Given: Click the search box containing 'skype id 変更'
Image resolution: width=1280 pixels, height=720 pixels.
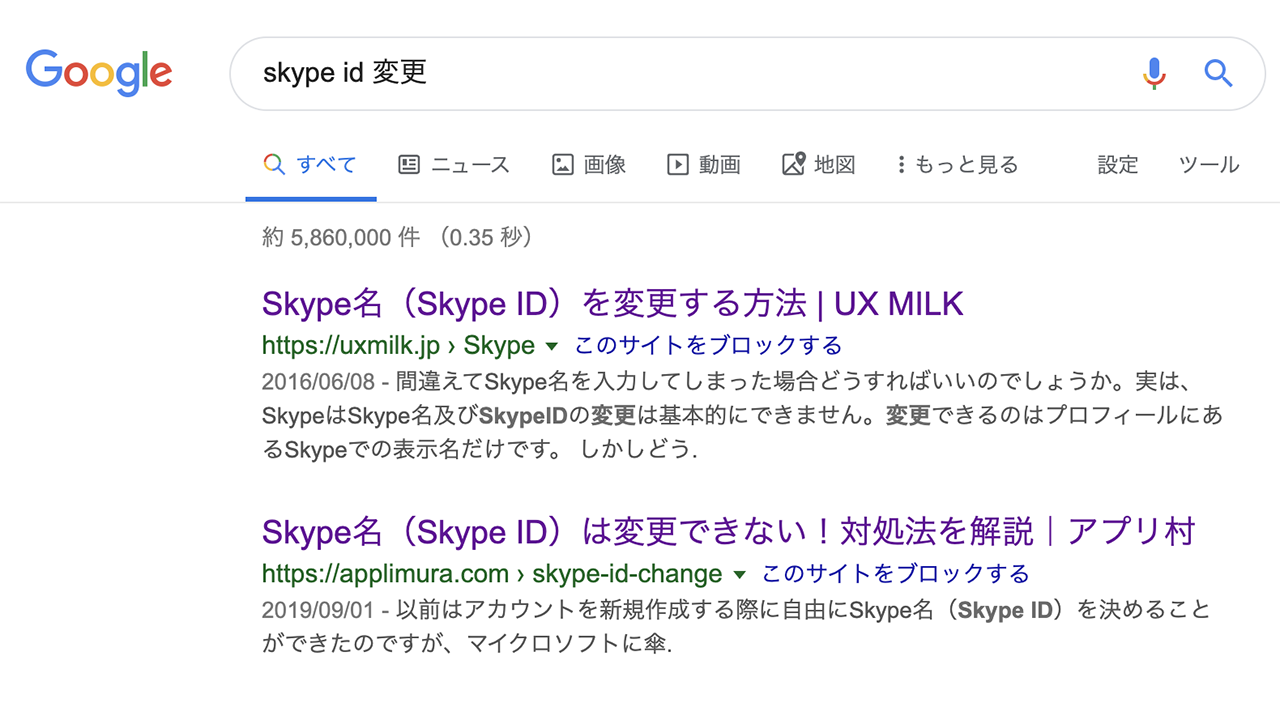Looking at the screenshot, I should pyautogui.click(x=747, y=73).
